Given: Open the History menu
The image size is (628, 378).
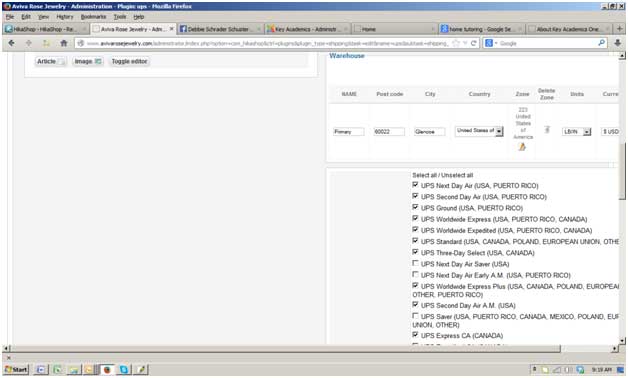Looking at the screenshot, I should pyautogui.click(x=65, y=17).
